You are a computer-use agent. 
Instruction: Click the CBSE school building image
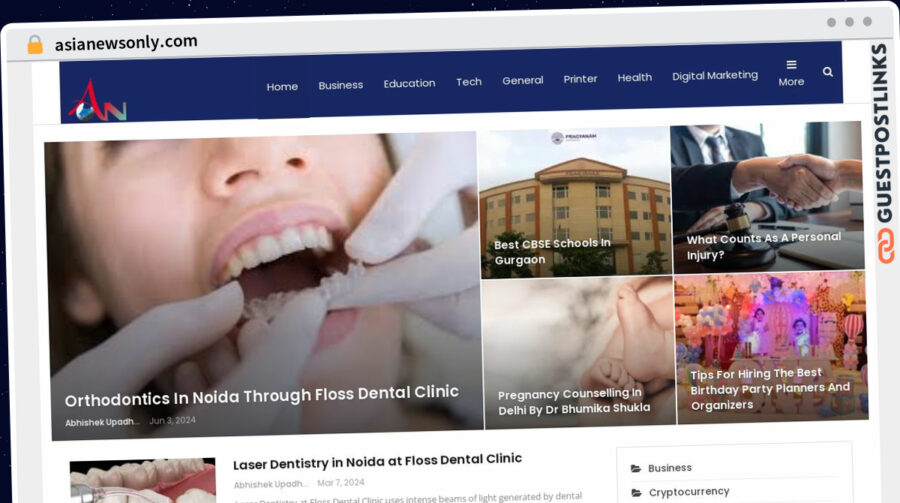coord(575,202)
